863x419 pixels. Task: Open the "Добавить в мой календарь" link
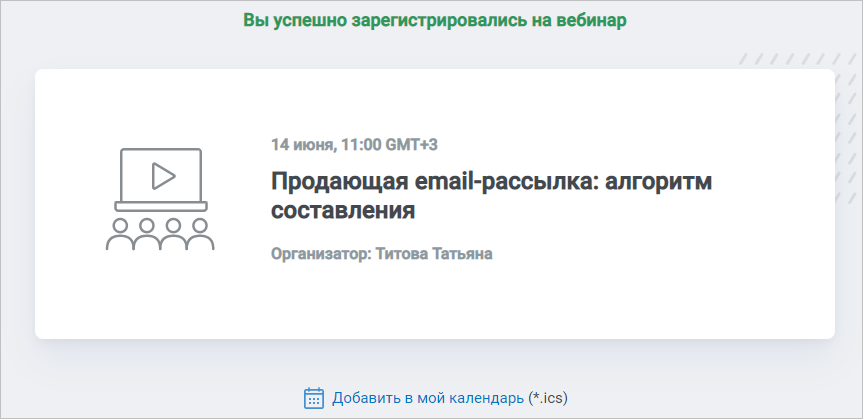[428, 398]
